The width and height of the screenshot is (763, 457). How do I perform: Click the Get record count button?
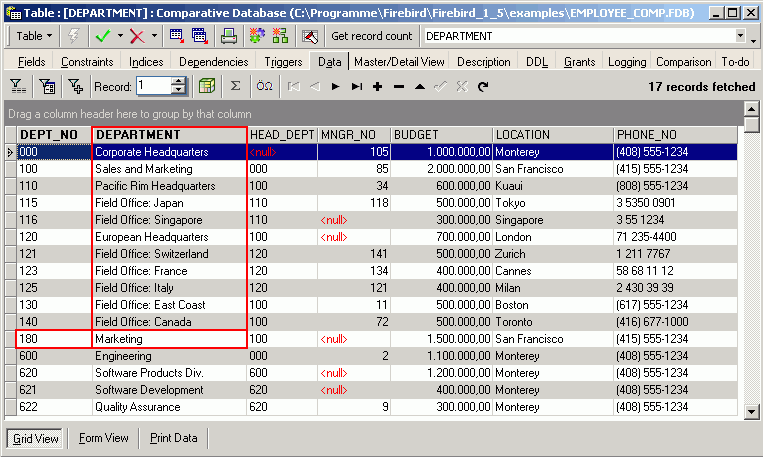[x=371, y=36]
